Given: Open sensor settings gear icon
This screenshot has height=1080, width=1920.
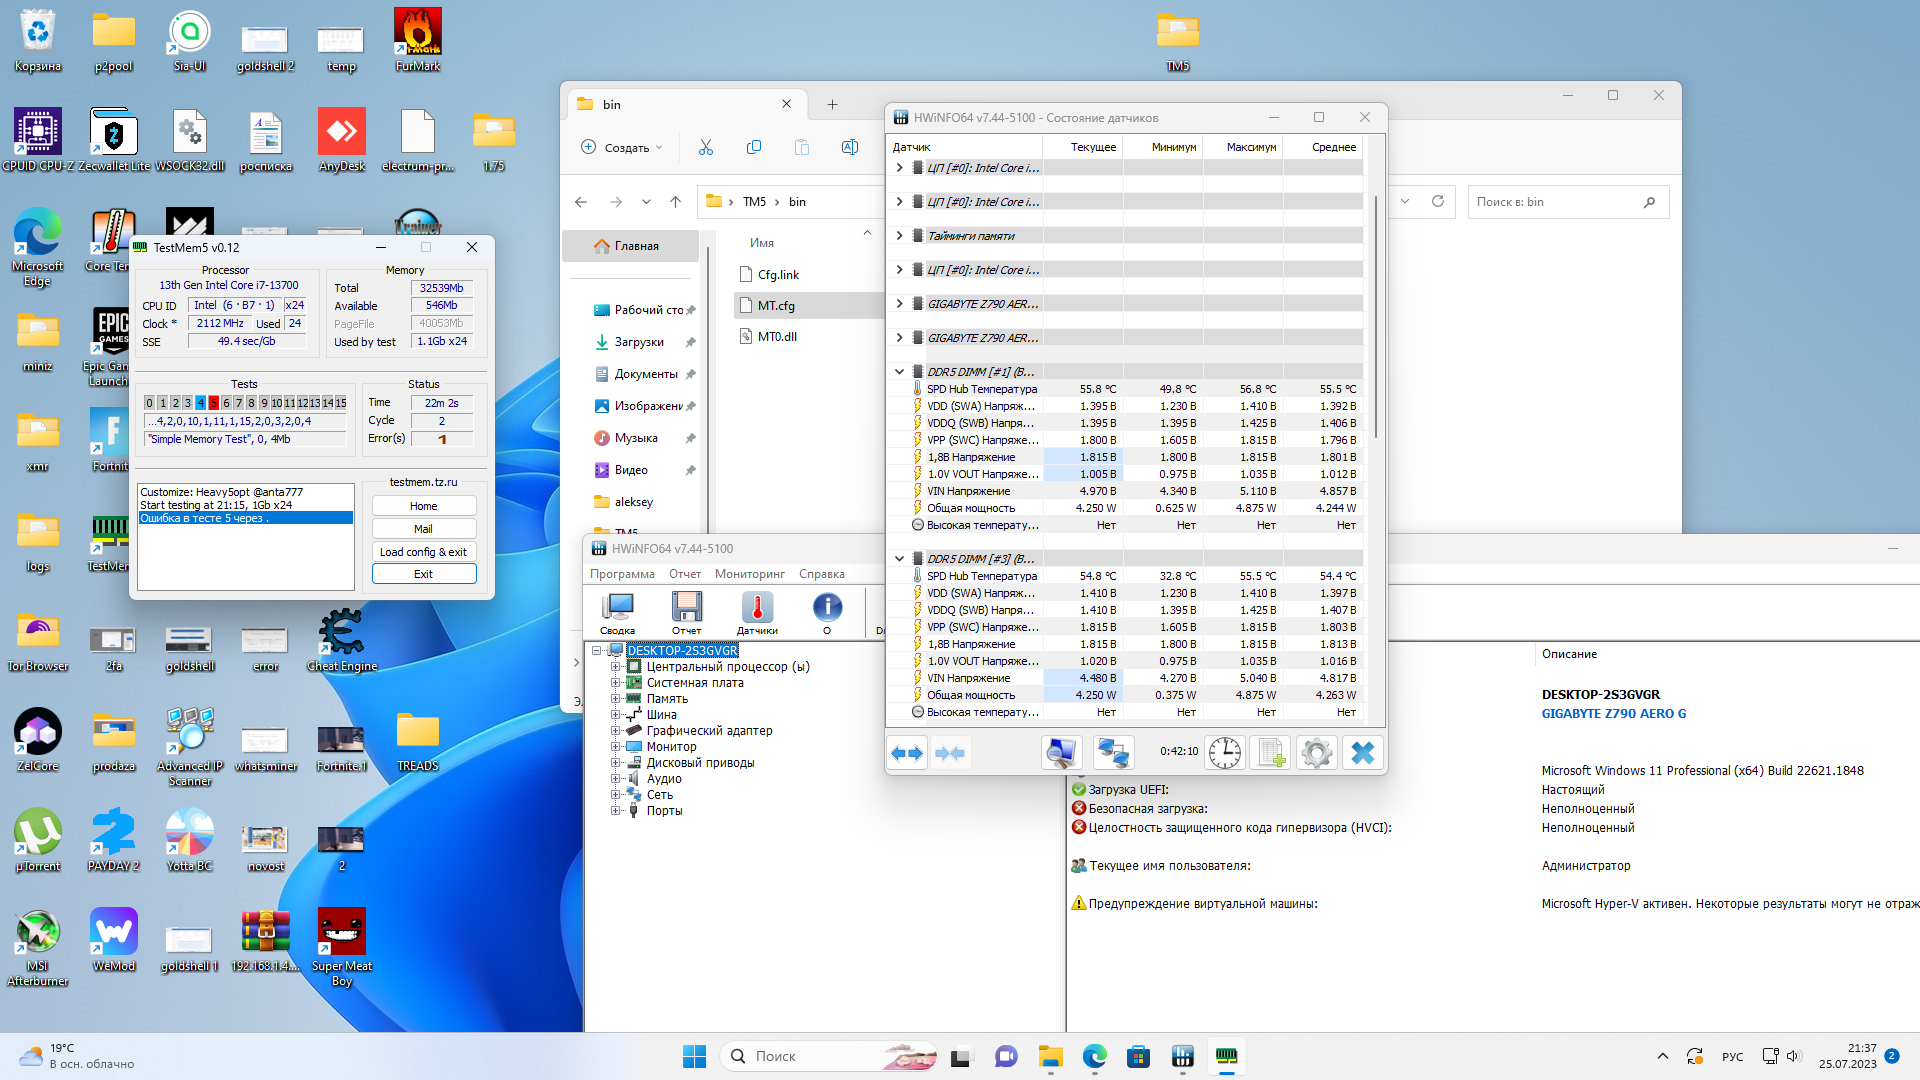Looking at the screenshot, I should click(1316, 753).
